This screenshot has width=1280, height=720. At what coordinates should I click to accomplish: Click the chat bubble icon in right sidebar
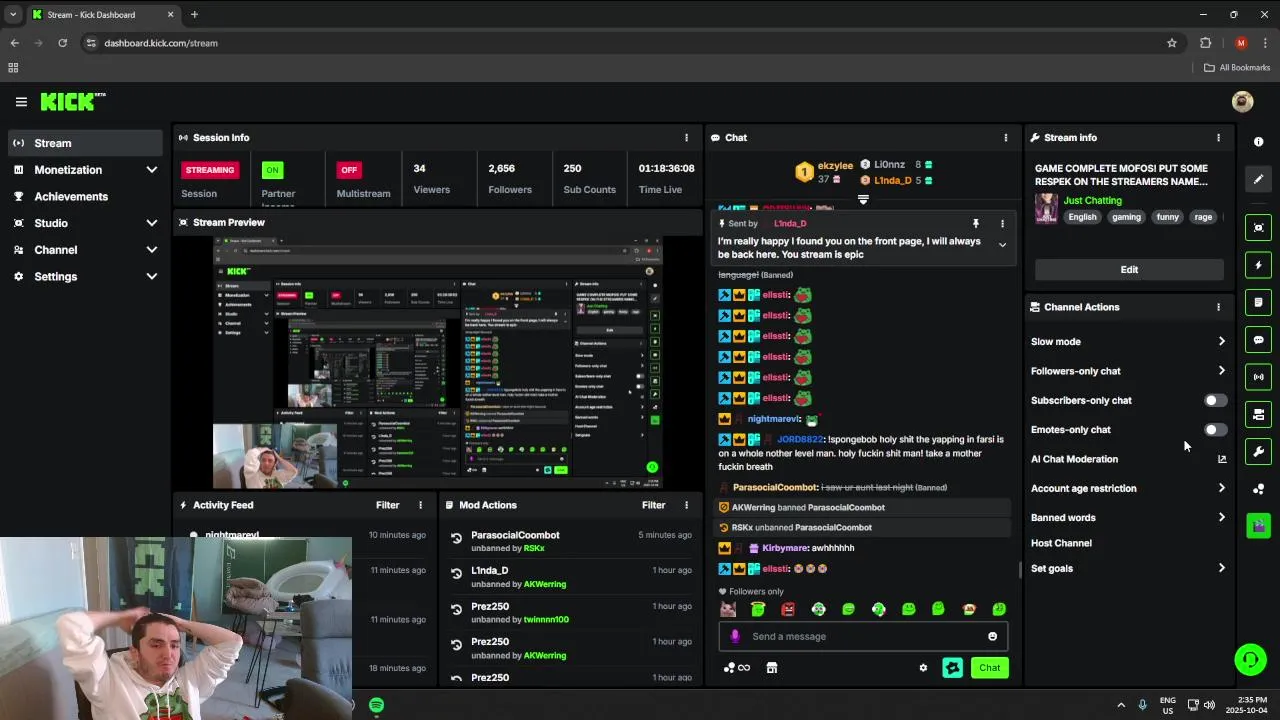tap(1259, 340)
